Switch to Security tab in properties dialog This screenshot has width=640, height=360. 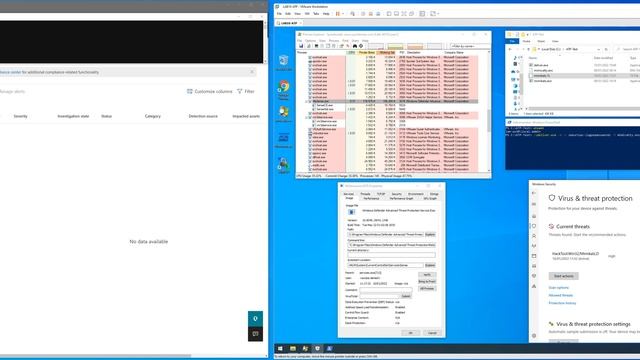click(397, 194)
